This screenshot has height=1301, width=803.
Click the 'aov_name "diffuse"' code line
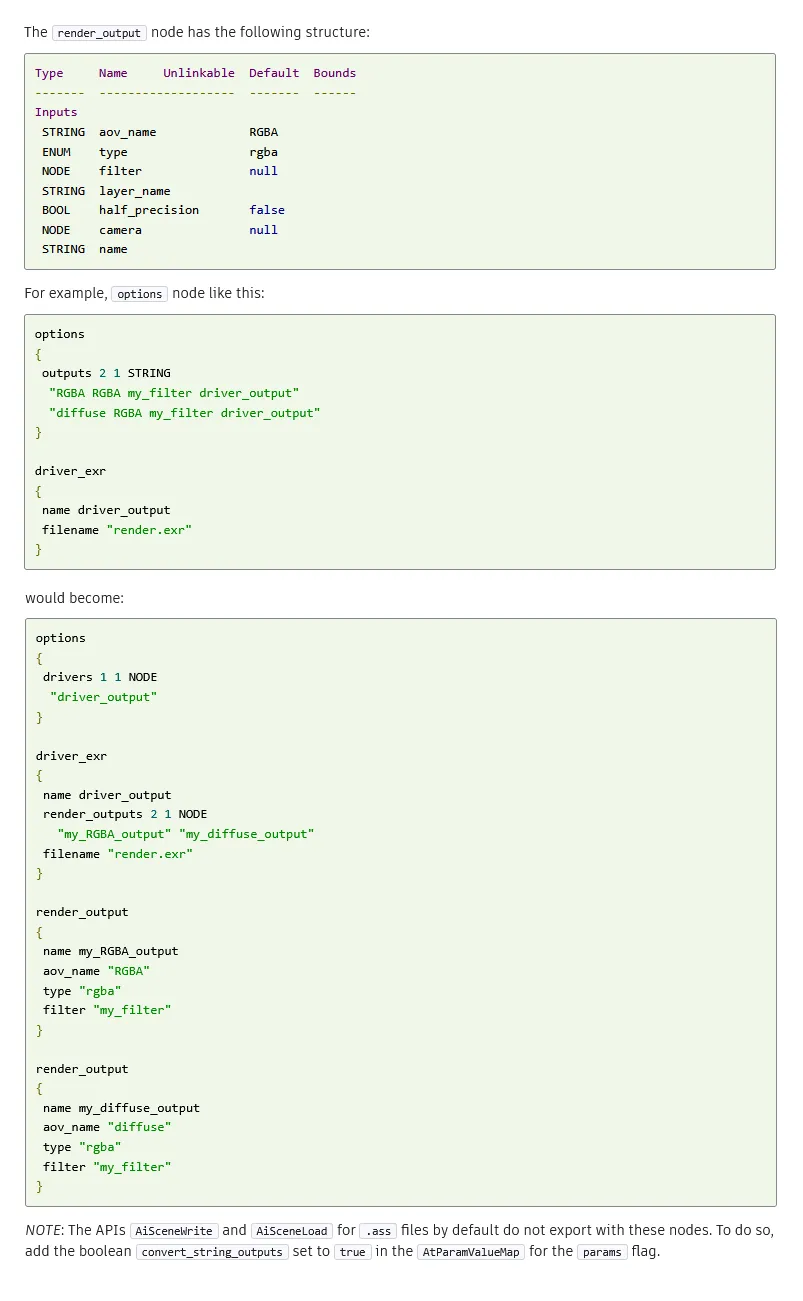(x=107, y=1127)
